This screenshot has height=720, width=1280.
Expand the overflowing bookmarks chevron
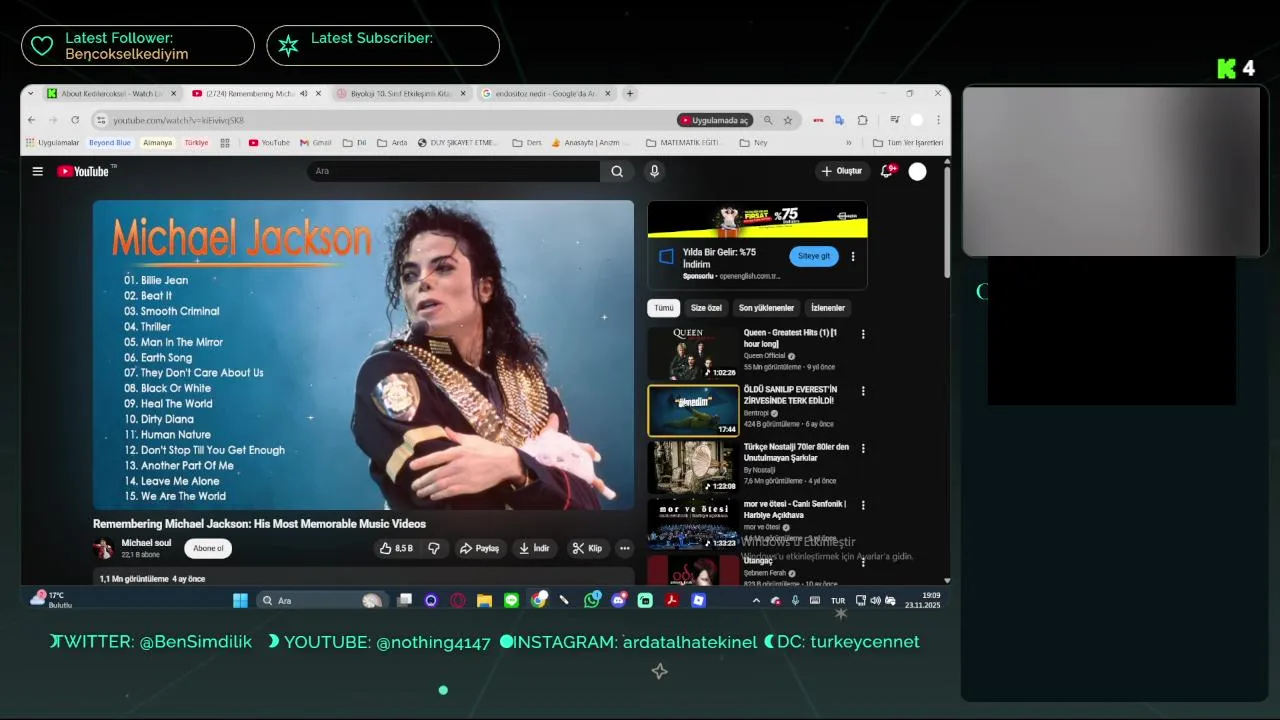click(849, 143)
